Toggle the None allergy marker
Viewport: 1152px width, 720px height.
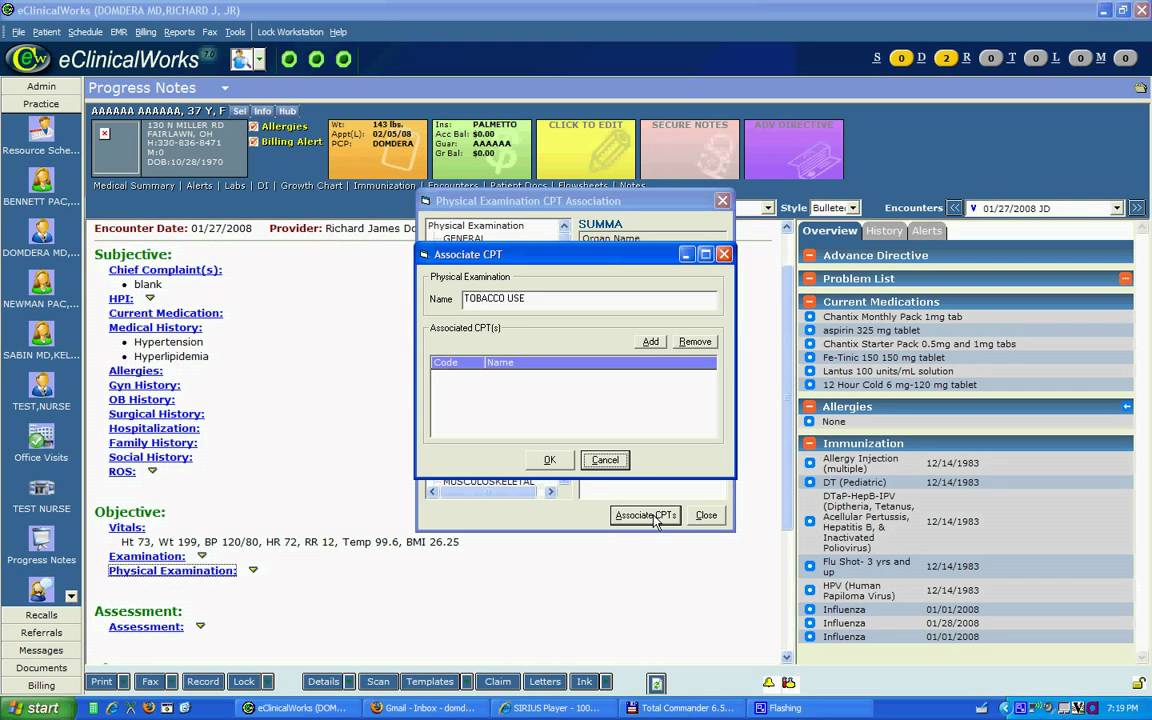tap(809, 422)
